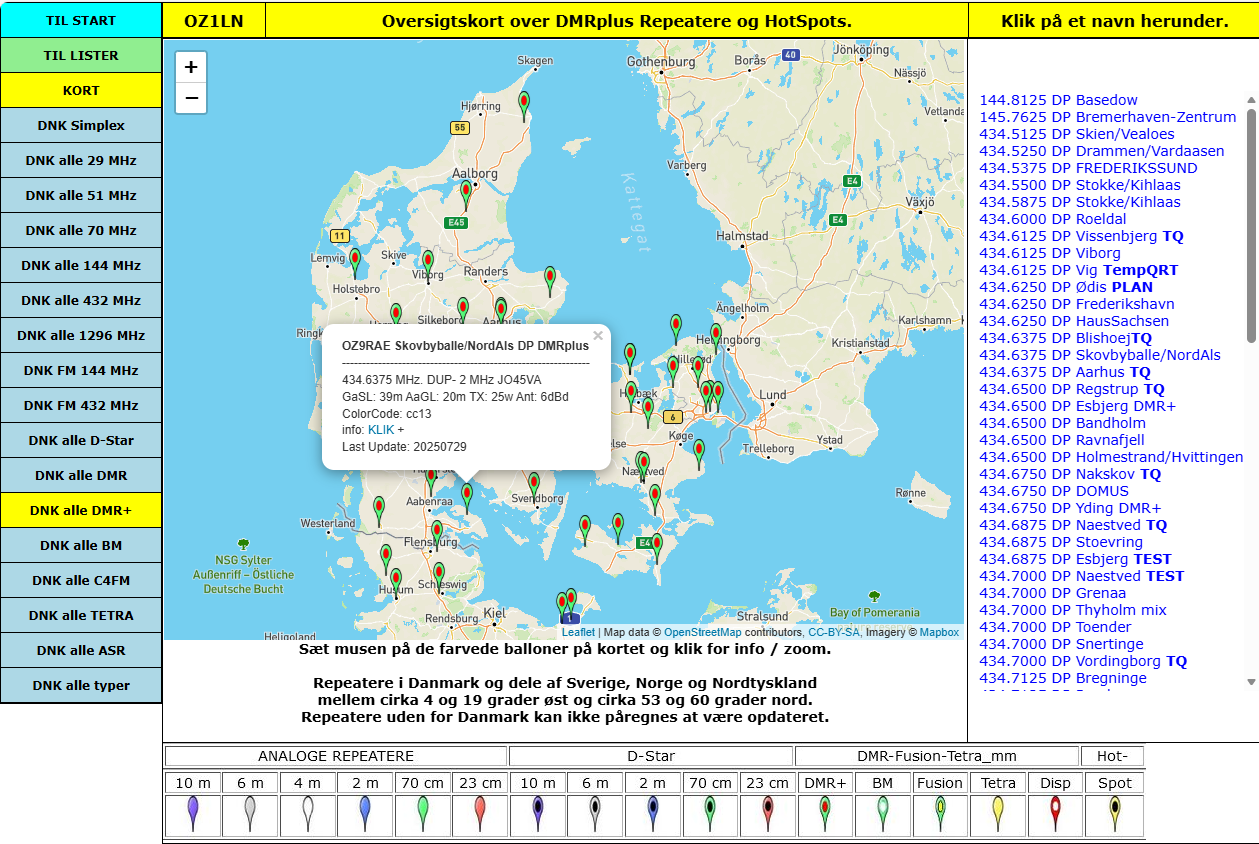
Task: Select 144.8125 DP Basedow from the list
Action: point(1058,100)
